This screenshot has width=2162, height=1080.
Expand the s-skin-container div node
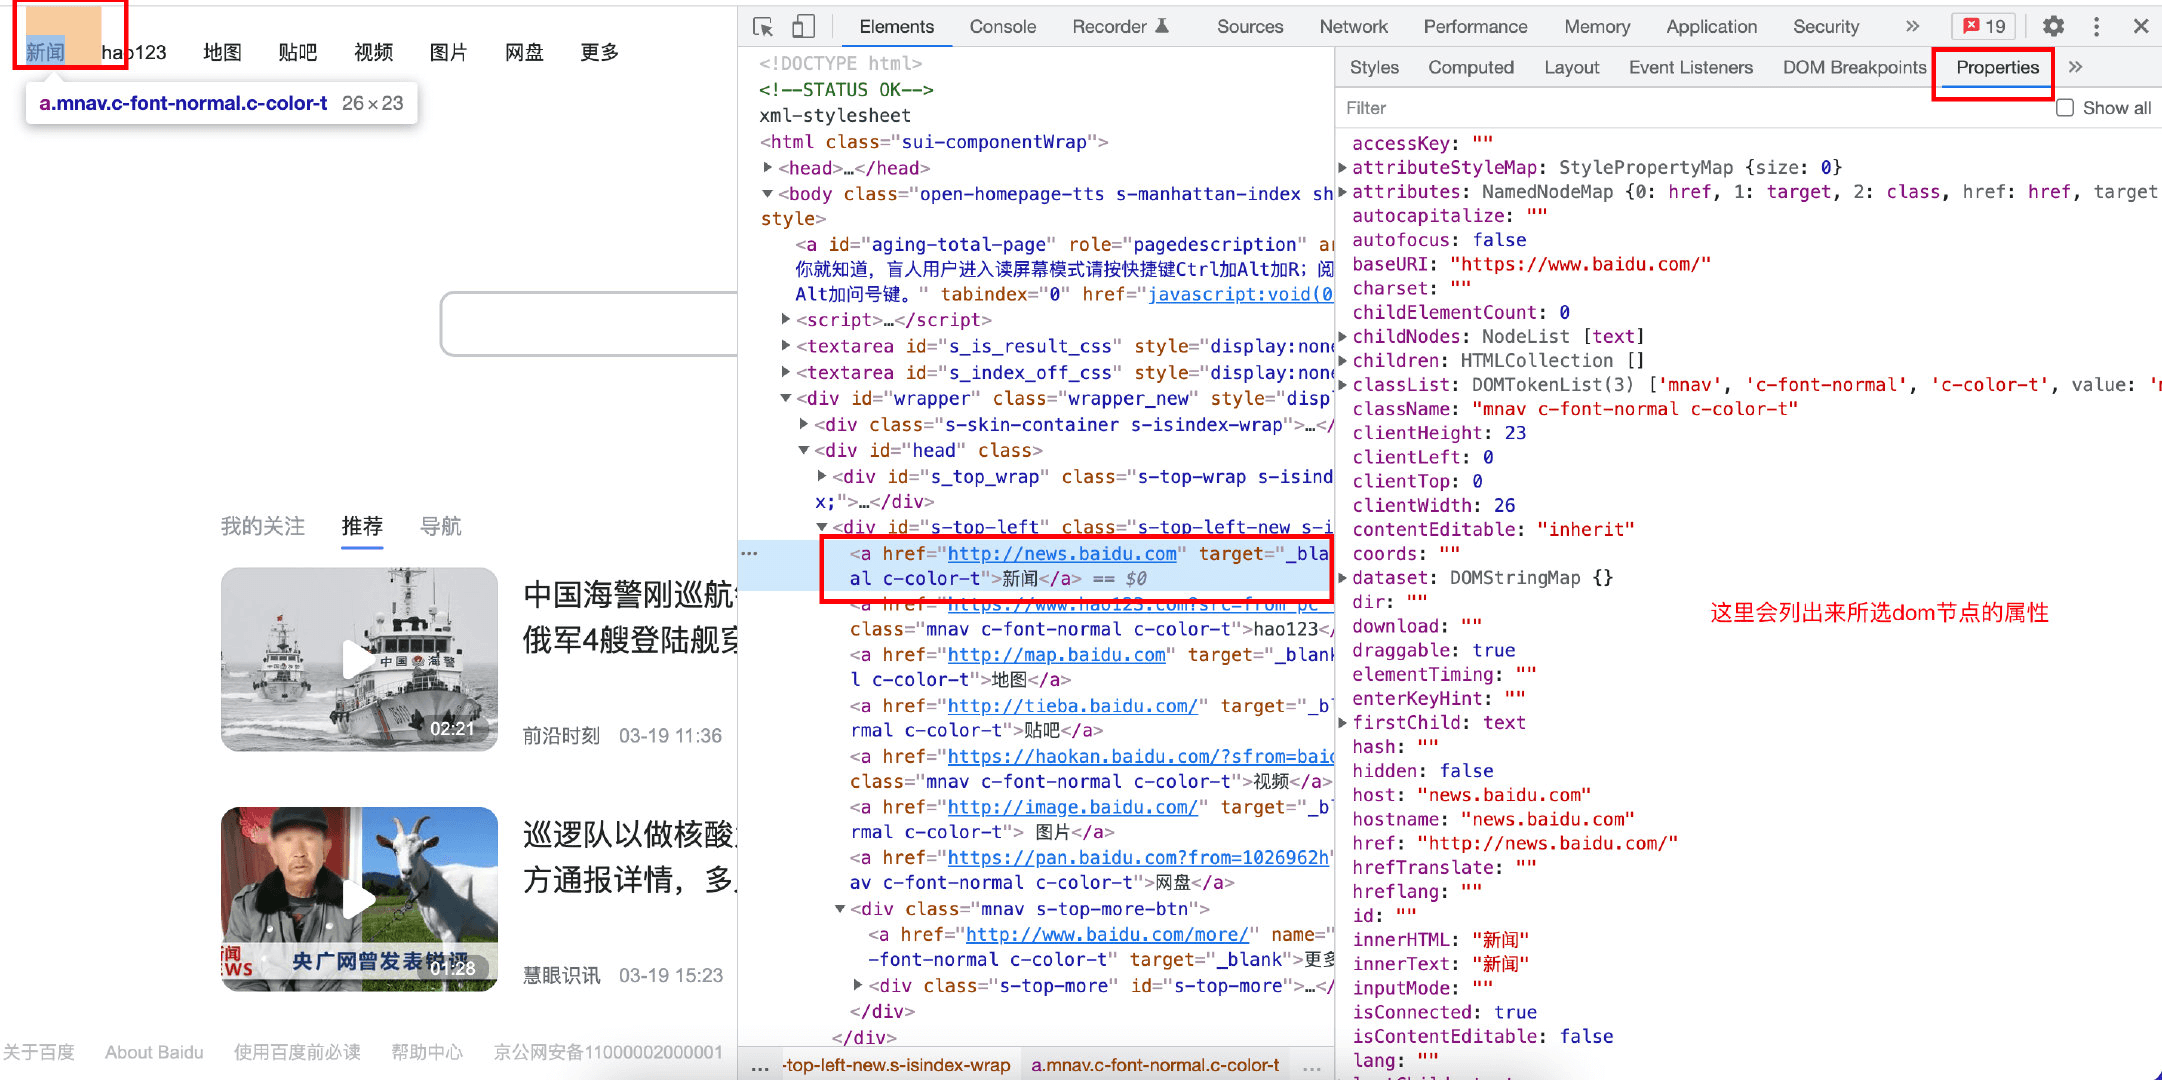[x=804, y=424]
